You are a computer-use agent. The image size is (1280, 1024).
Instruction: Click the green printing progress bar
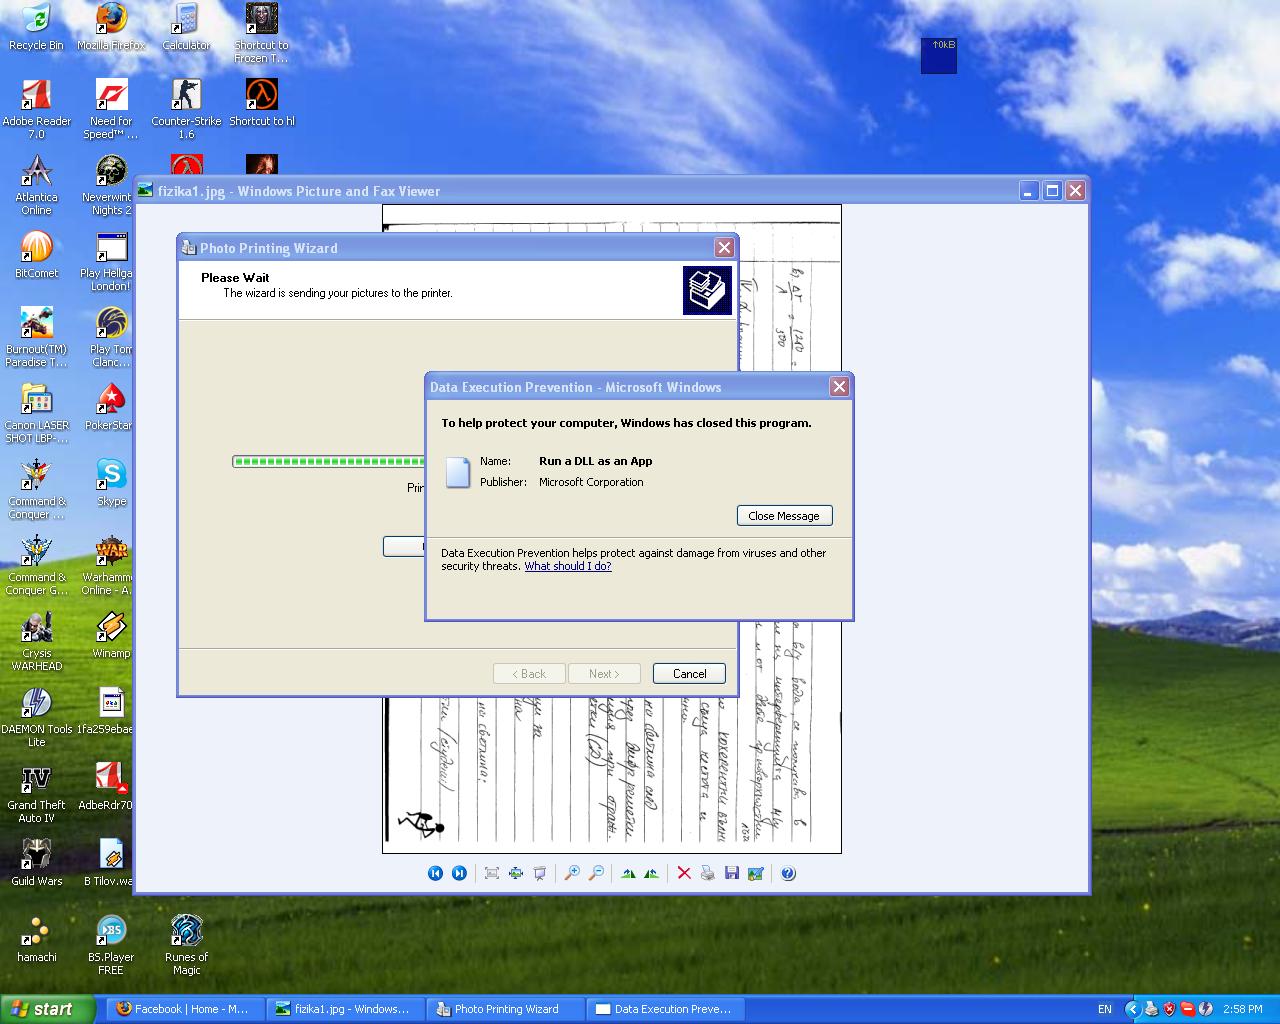pos(329,461)
